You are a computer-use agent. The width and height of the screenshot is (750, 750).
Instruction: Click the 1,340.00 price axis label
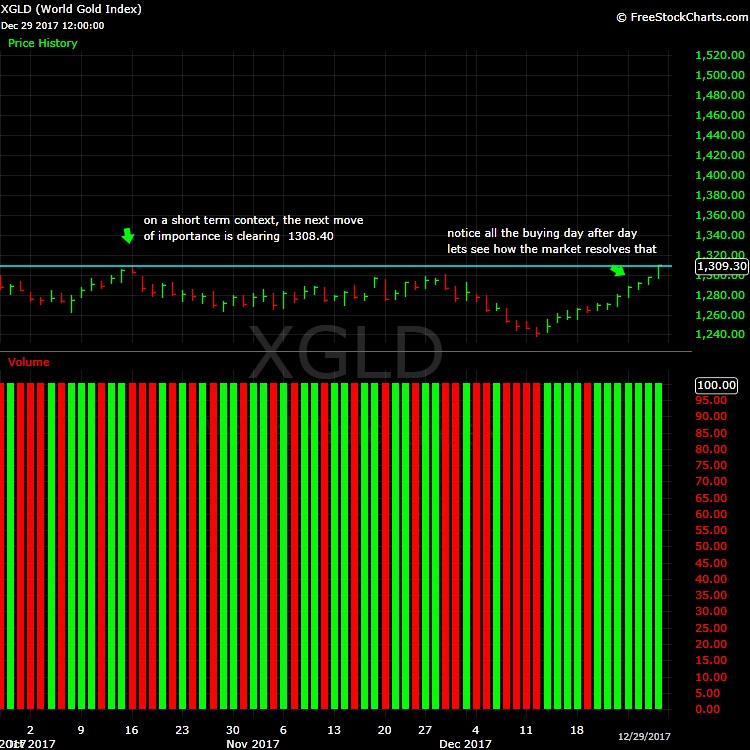pos(719,235)
